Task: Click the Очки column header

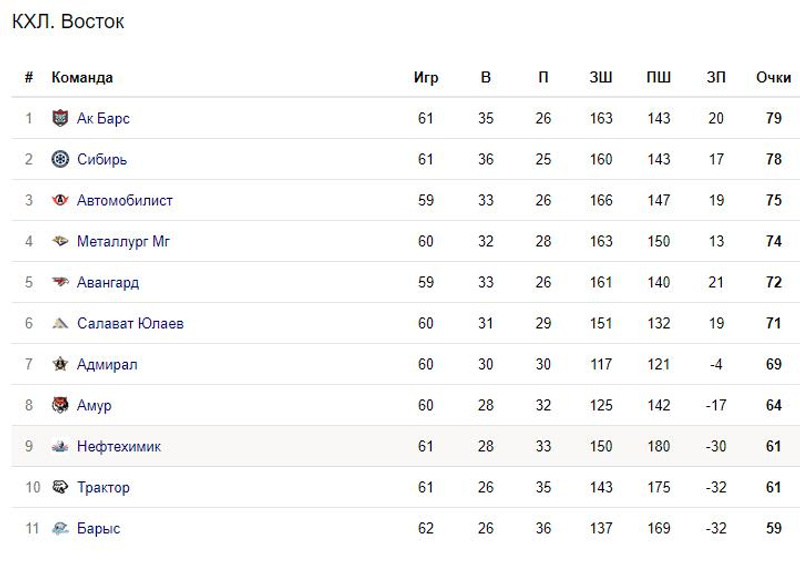Action: pos(773,78)
